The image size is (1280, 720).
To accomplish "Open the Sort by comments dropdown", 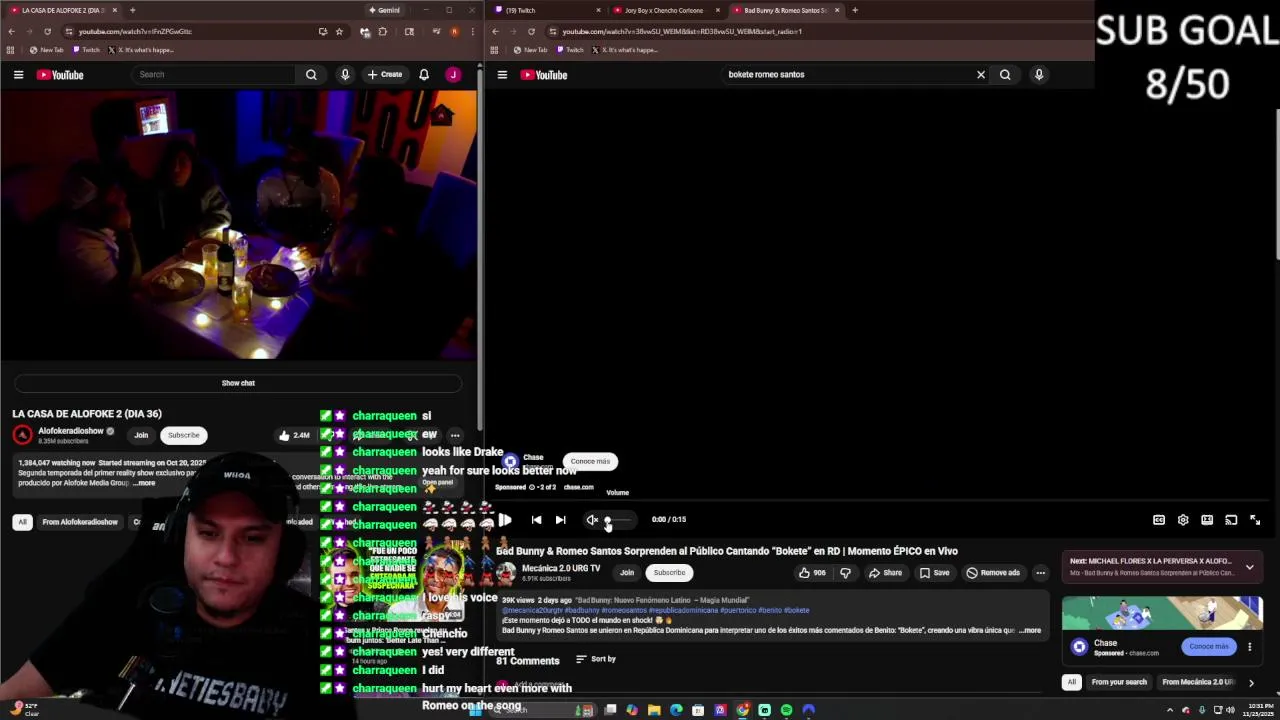I will pos(596,659).
